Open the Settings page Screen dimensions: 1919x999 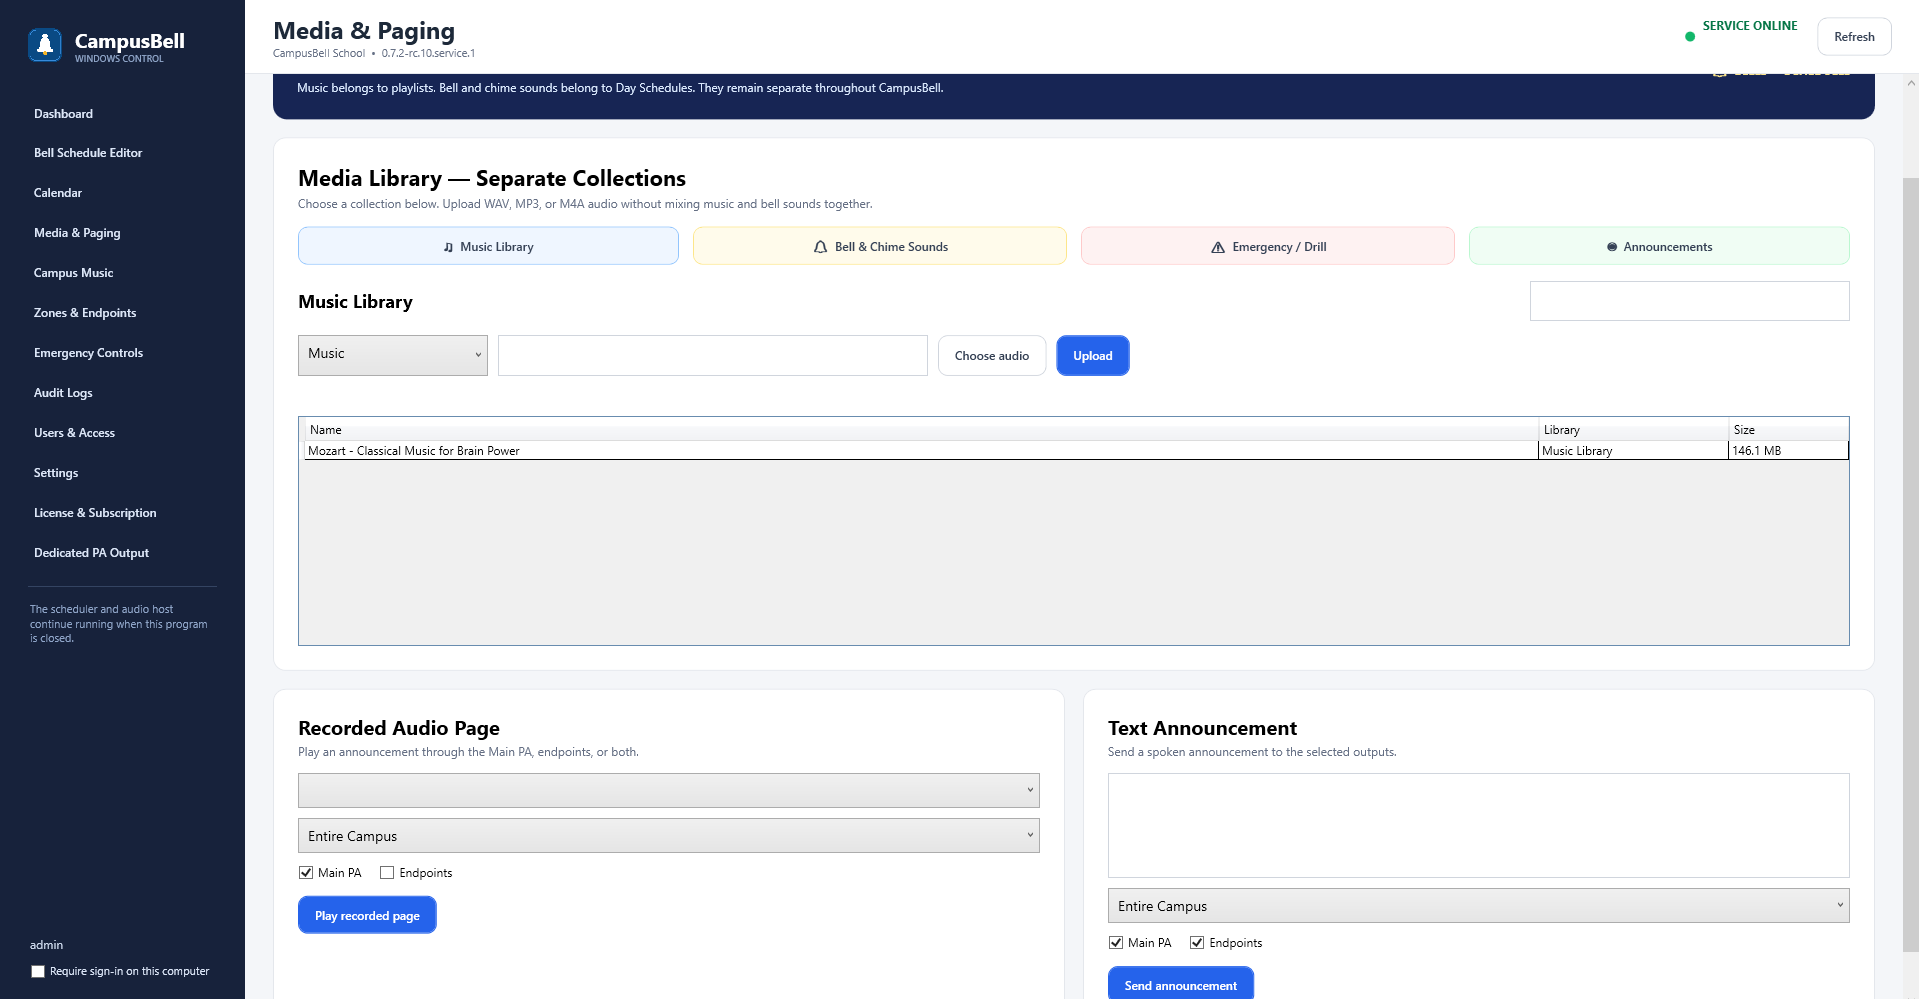coord(56,473)
